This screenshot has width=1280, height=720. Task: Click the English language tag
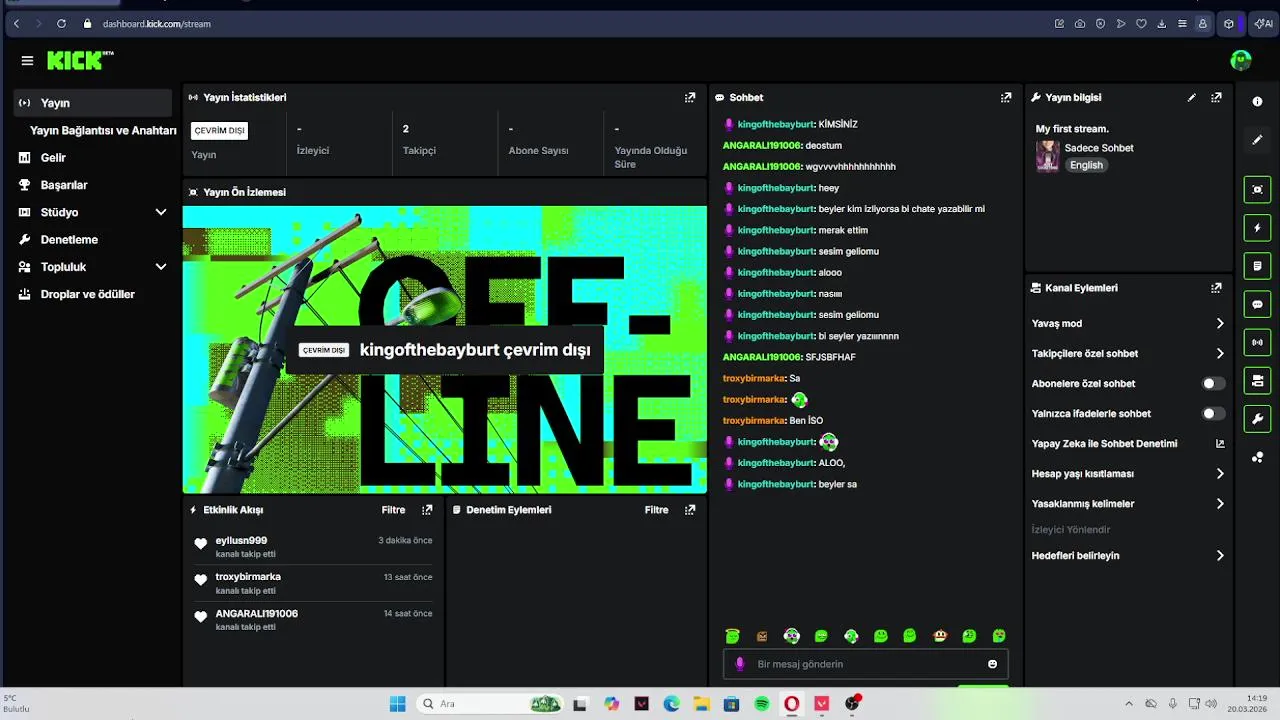tap(1086, 165)
